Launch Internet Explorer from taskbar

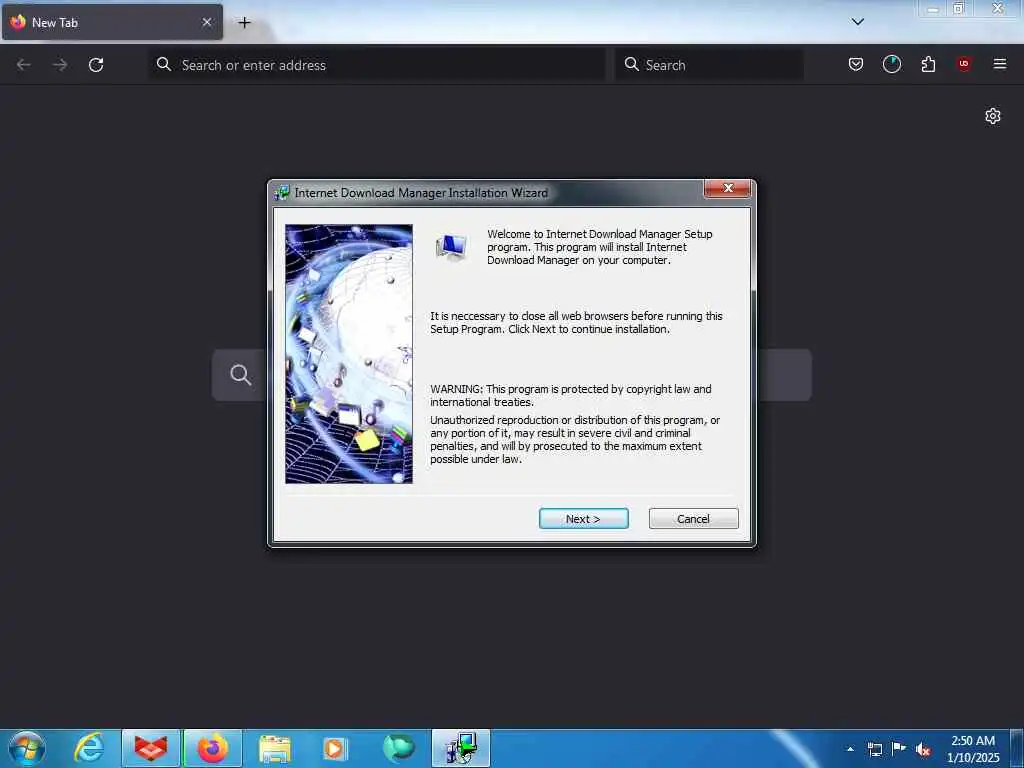[89, 748]
